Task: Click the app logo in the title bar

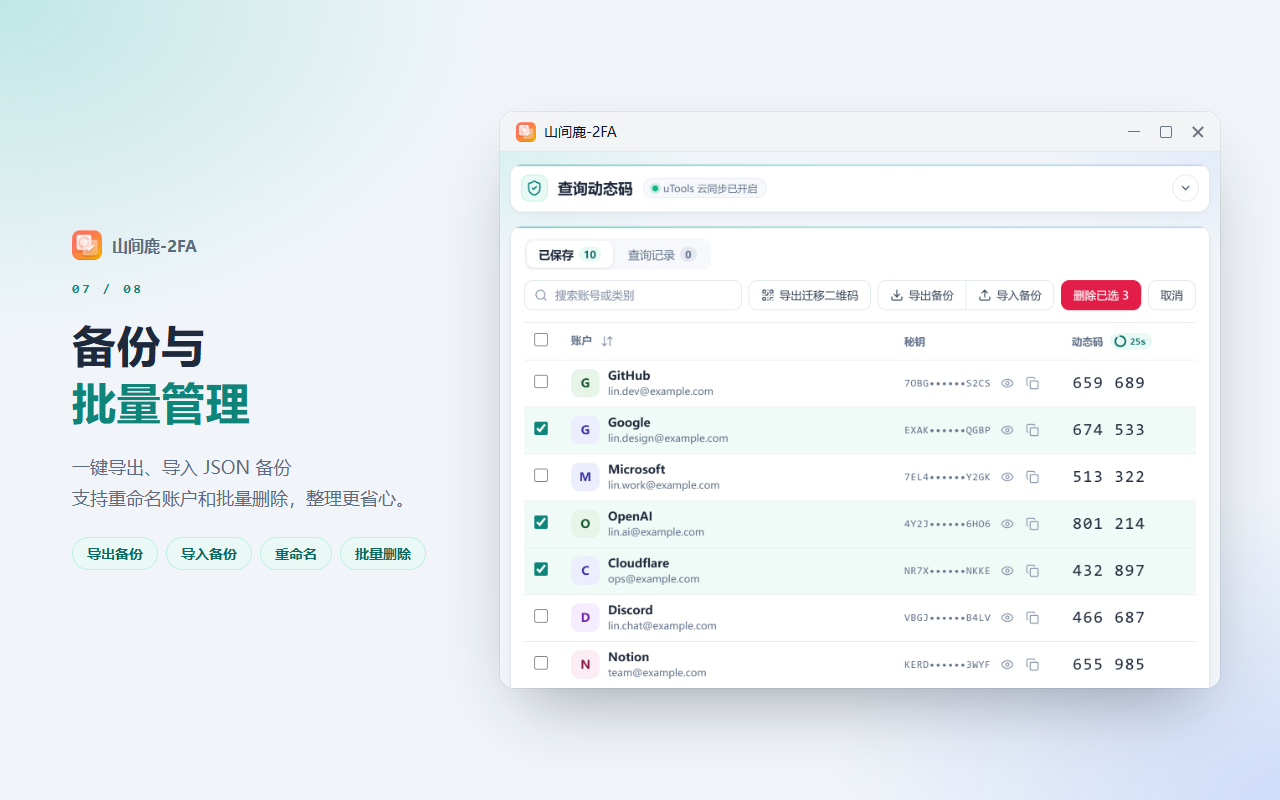Action: [526, 132]
